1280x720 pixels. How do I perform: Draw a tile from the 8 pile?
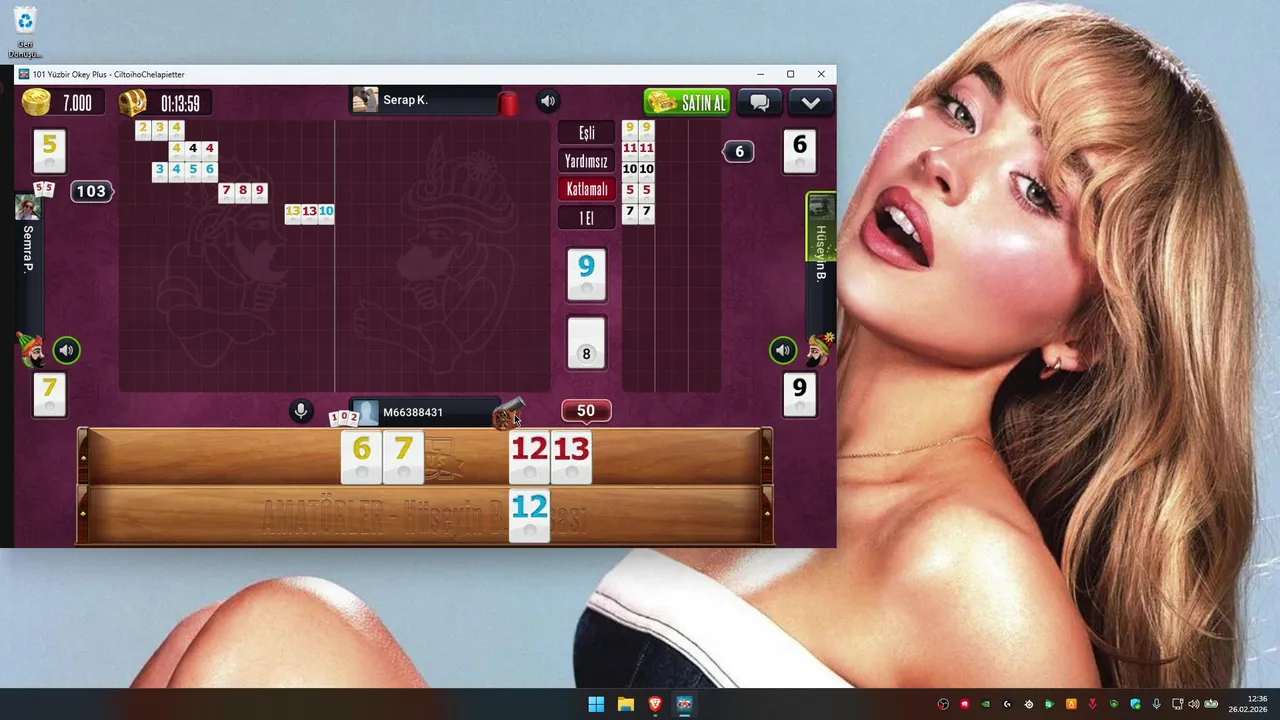(586, 344)
